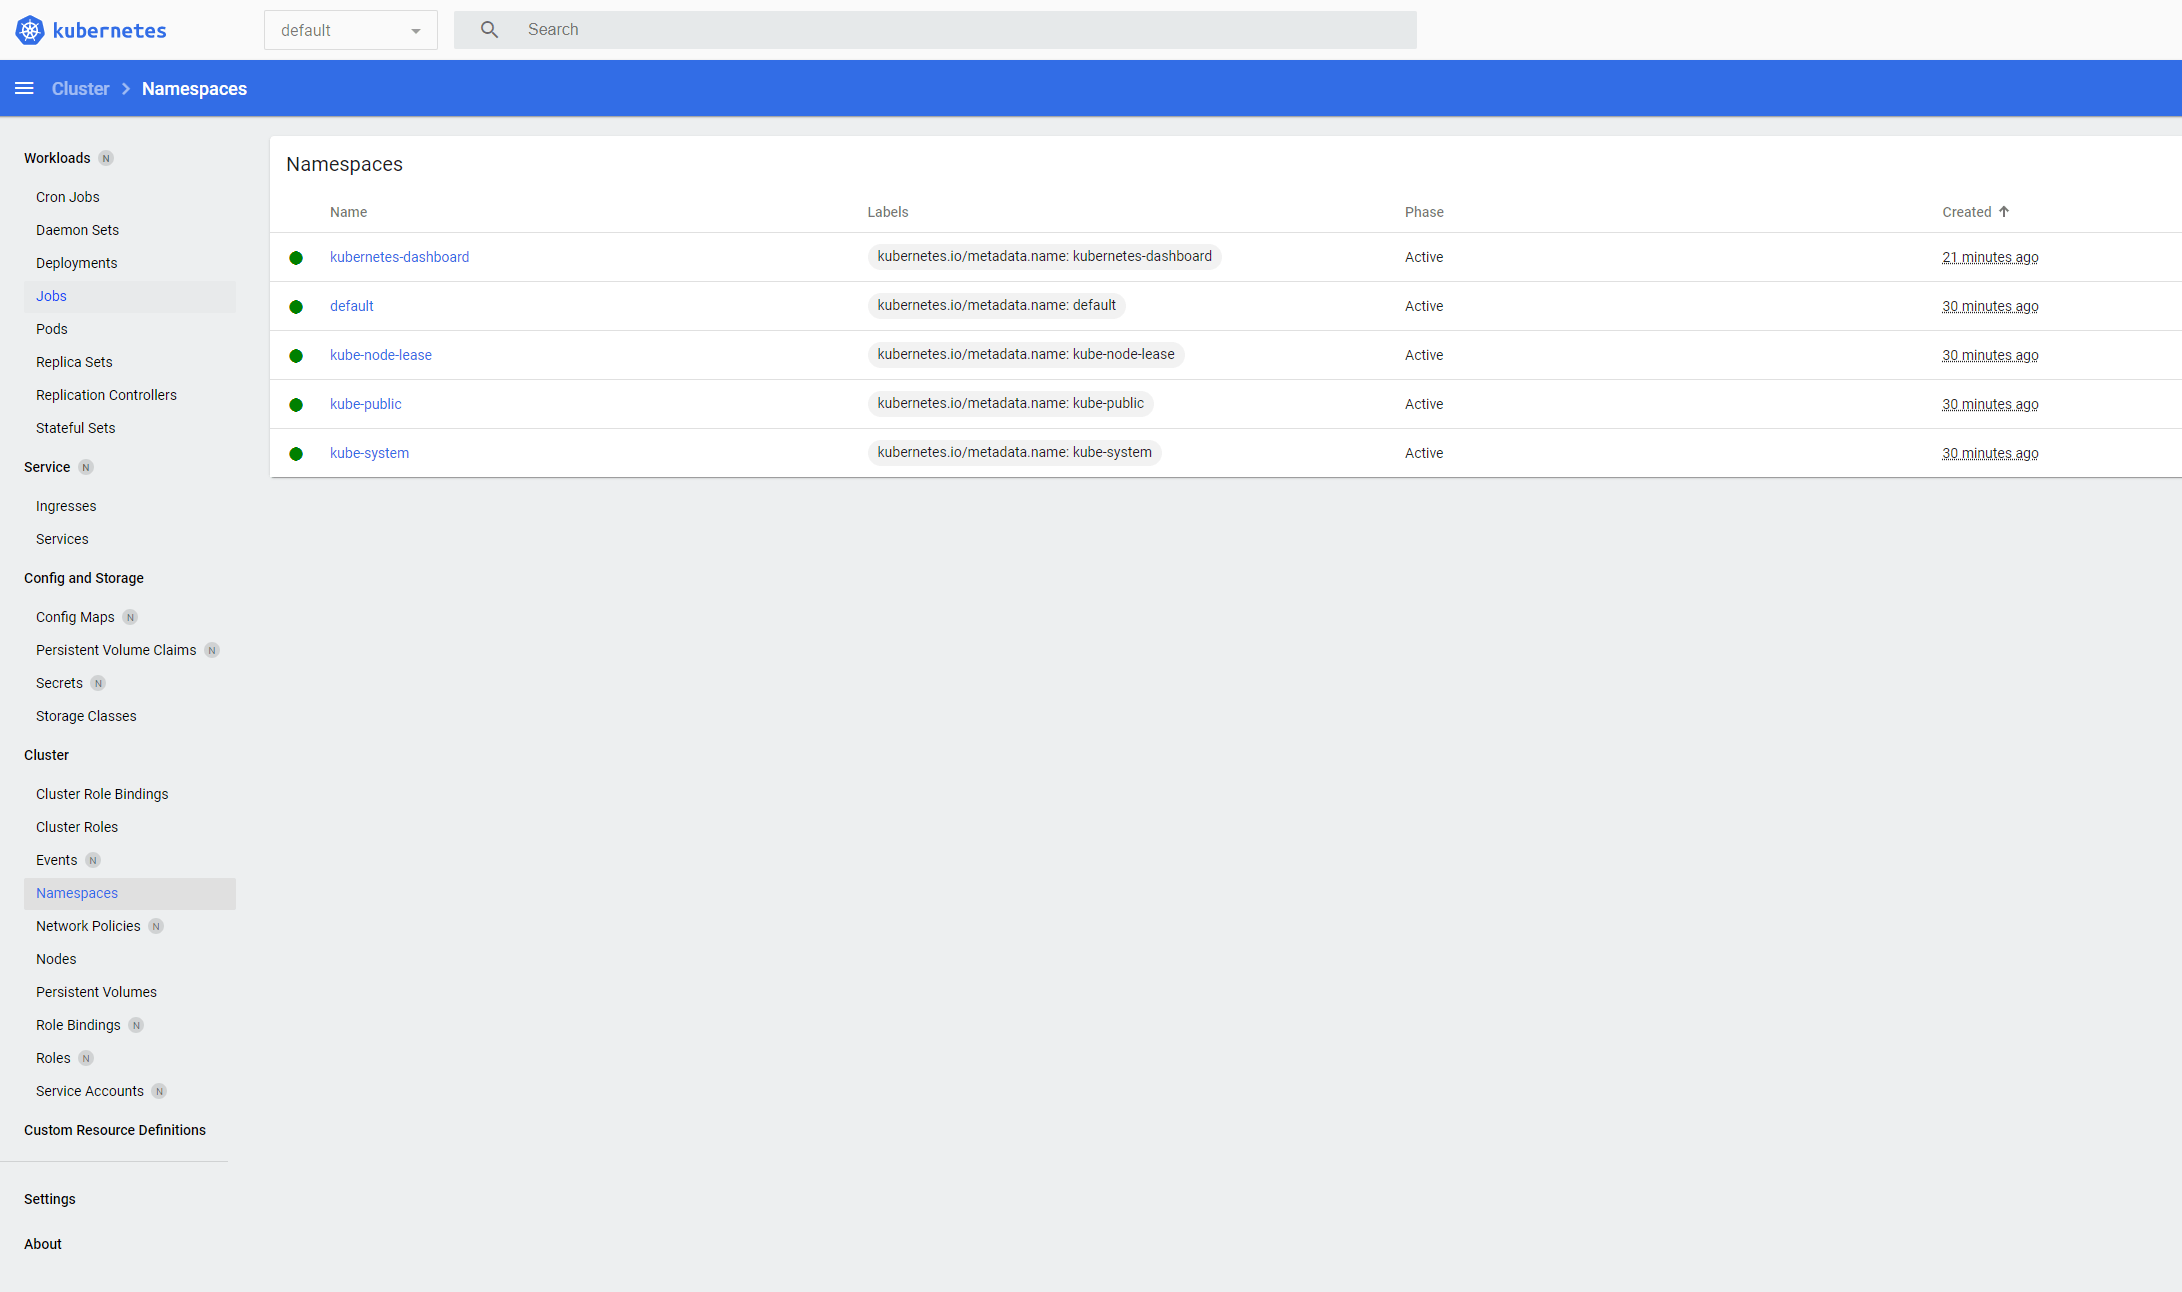
Task: Click the search magnifier icon
Action: pos(489,30)
